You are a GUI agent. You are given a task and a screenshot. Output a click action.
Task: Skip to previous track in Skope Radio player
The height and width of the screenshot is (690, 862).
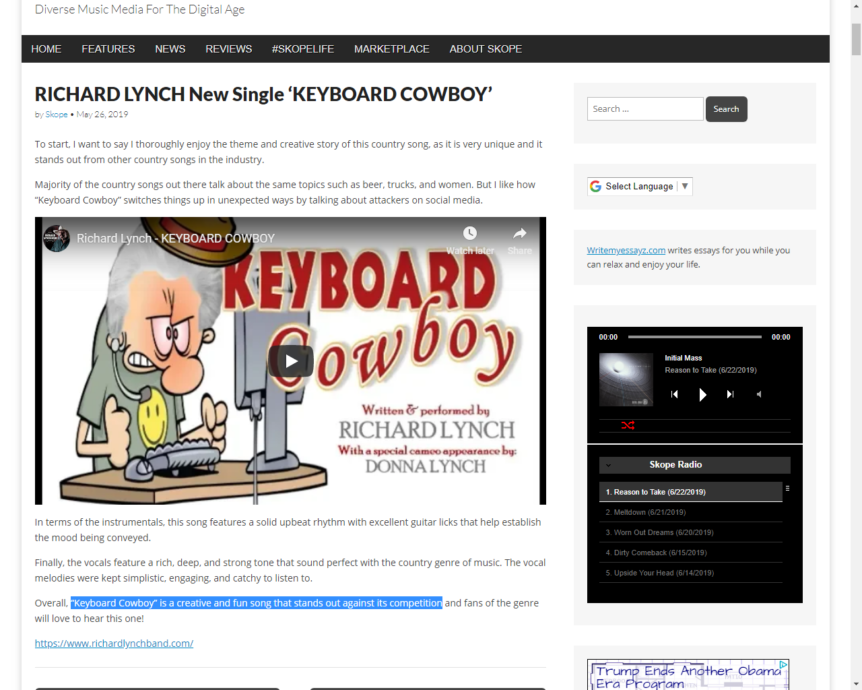(675, 394)
